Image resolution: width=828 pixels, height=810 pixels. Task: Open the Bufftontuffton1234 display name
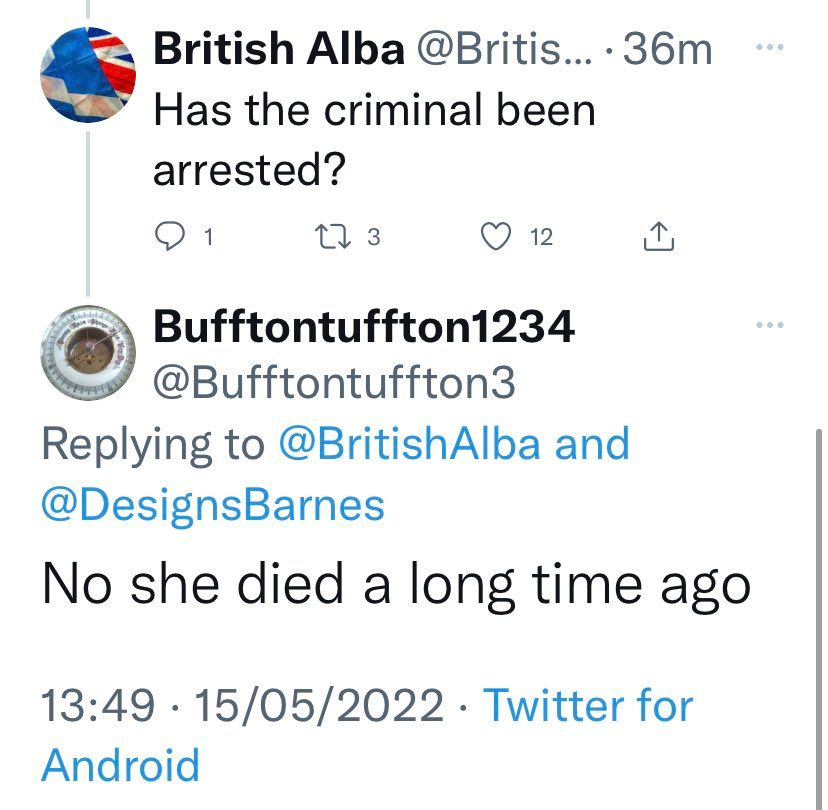363,326
